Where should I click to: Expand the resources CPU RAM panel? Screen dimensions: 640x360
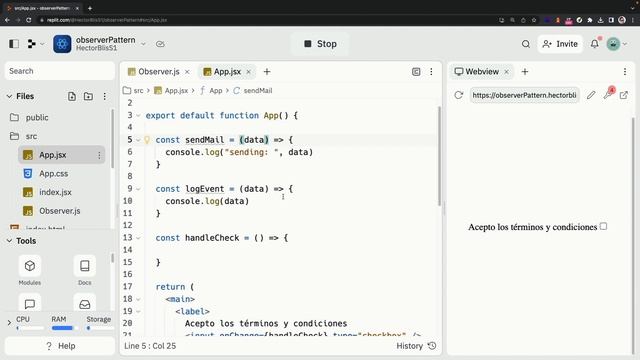(9, 323)
